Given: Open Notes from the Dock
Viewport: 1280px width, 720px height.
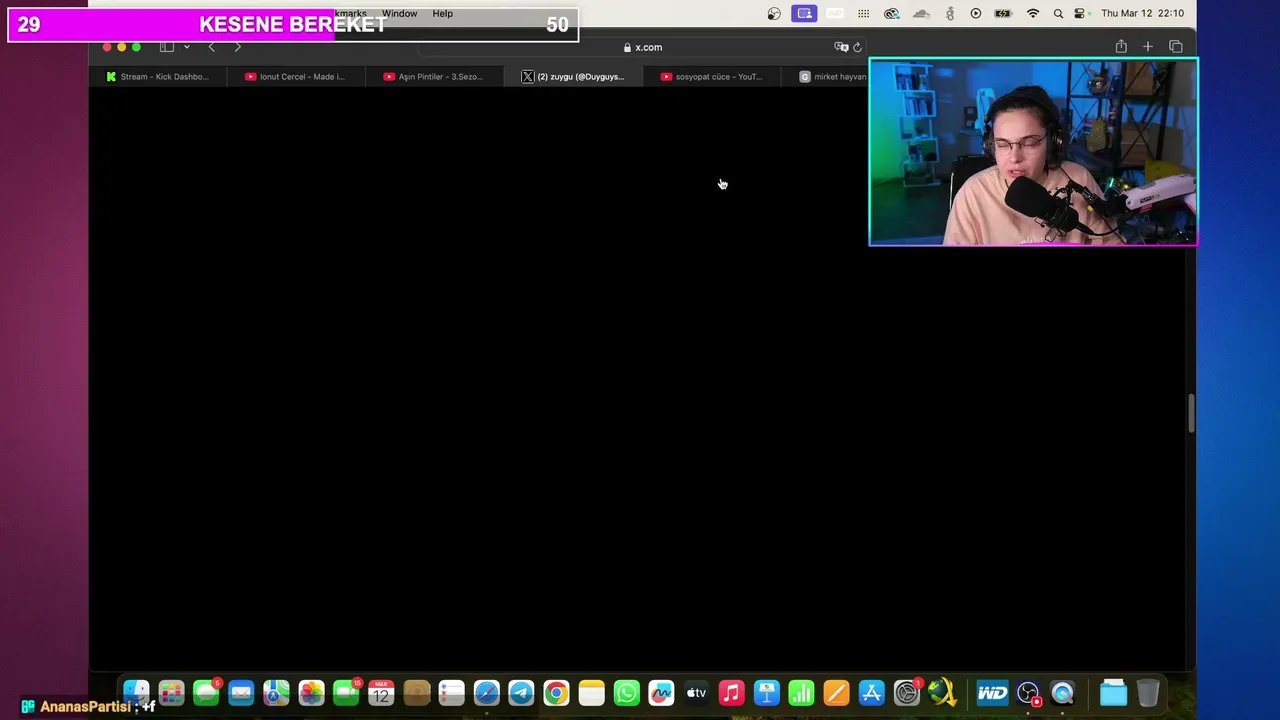Looking at the screenshot, I should pyautogui.click(x=591, y=692).
